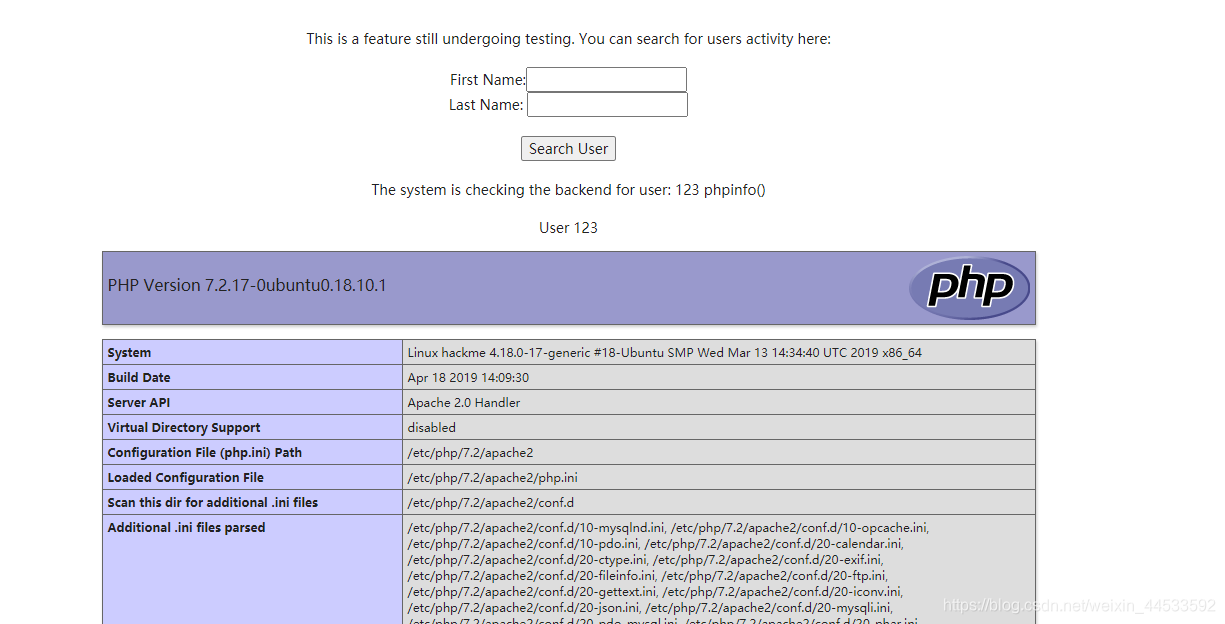
Task: Click the Virtual Directory Support label
Action: pos(184,427)
